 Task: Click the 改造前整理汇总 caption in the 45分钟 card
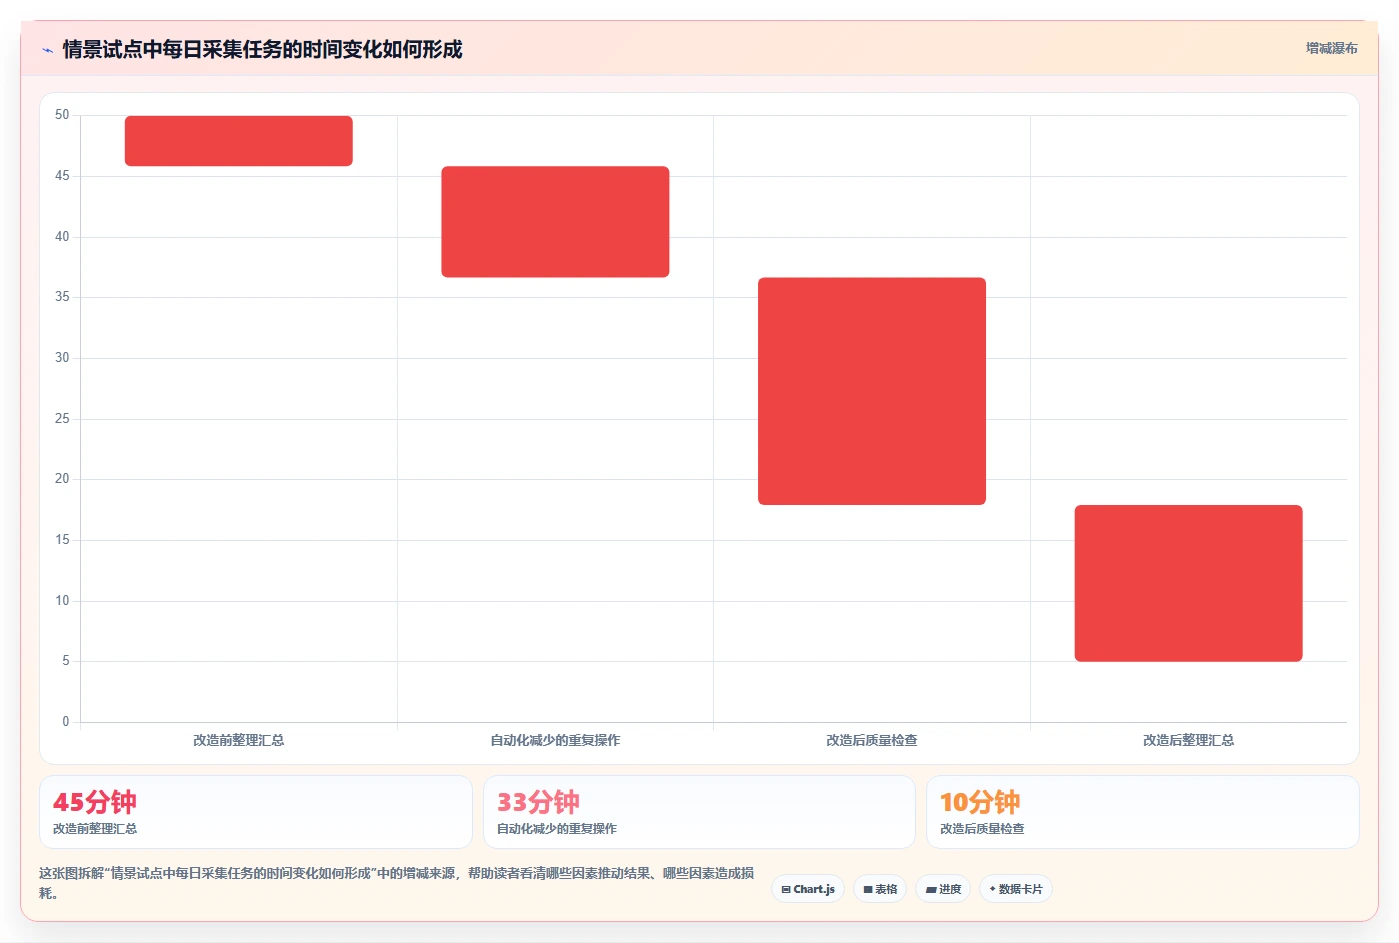click(95, 829)
